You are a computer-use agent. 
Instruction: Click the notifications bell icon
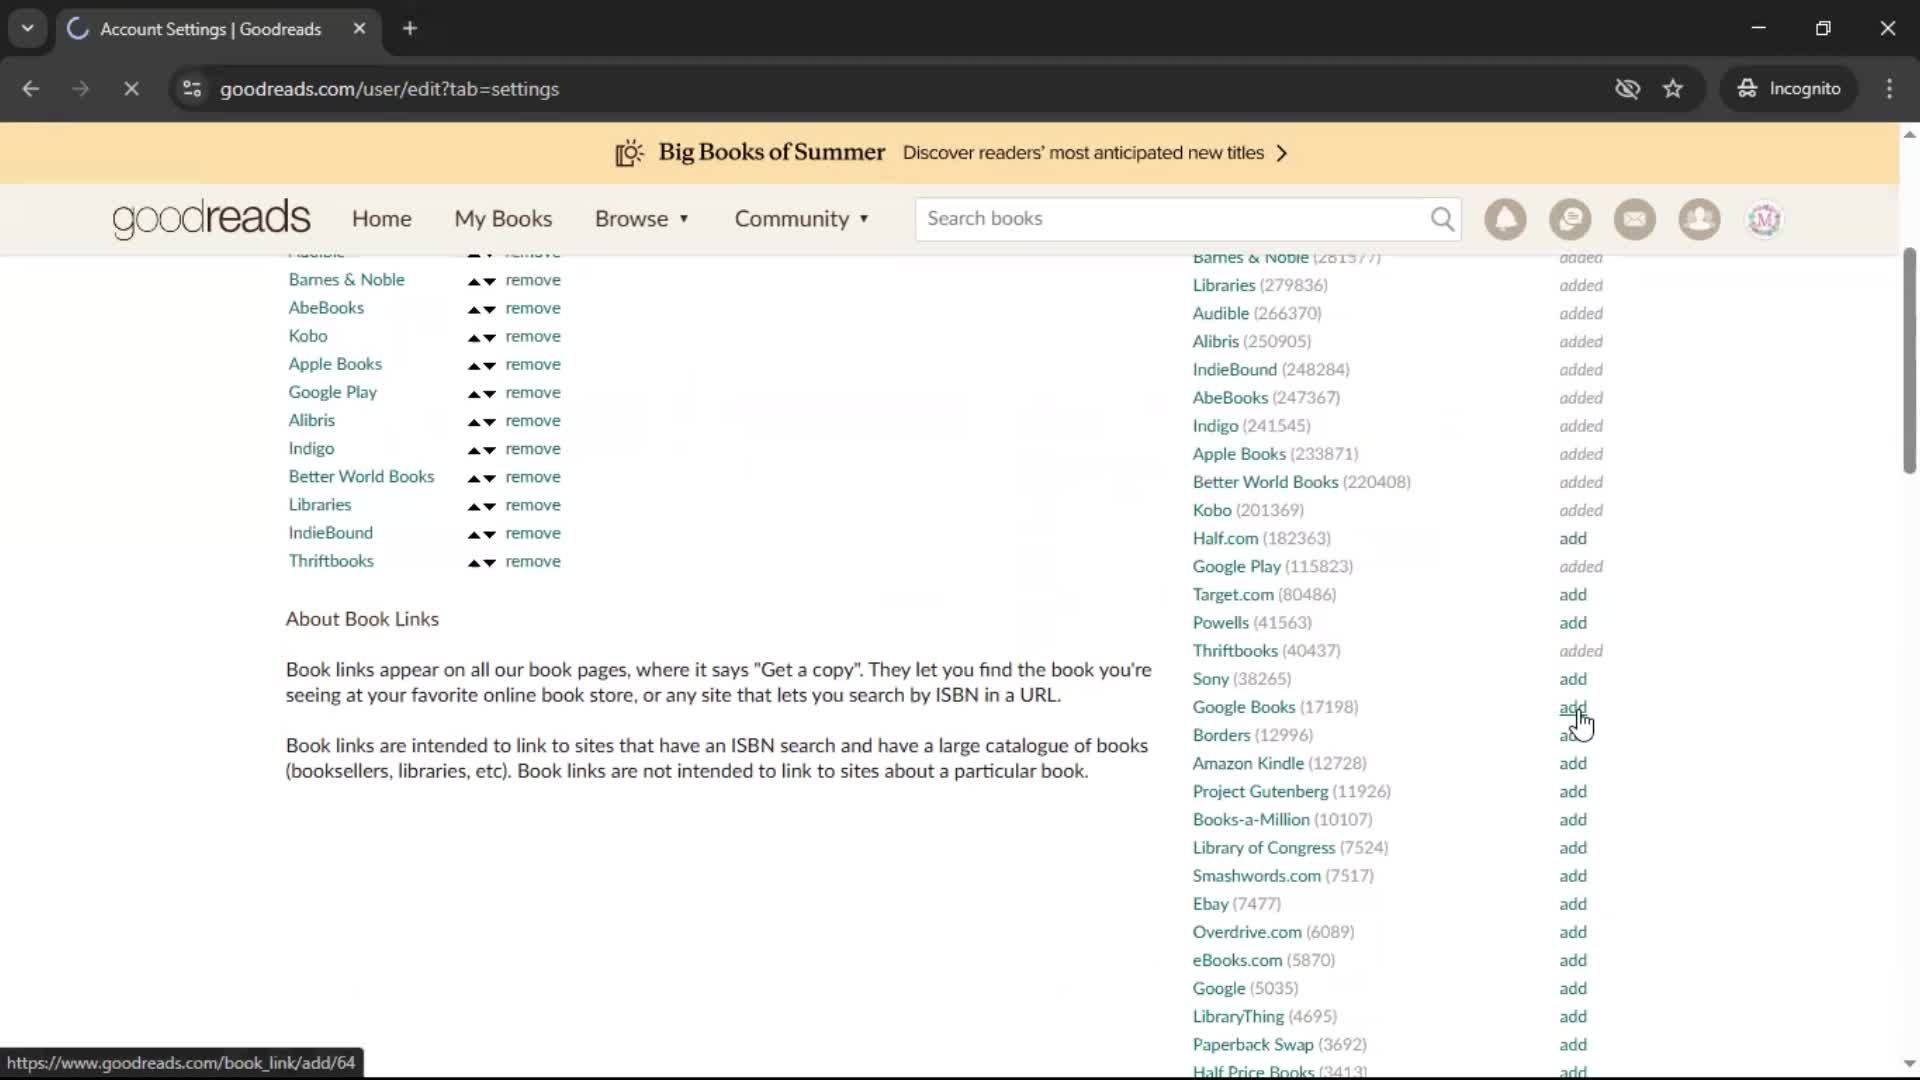pyautogui.click(x=1505, y=219)
